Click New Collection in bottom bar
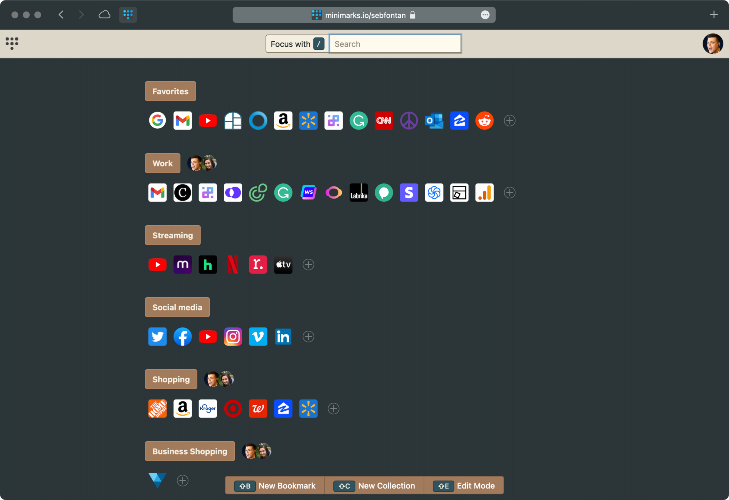 click(374, 486)
